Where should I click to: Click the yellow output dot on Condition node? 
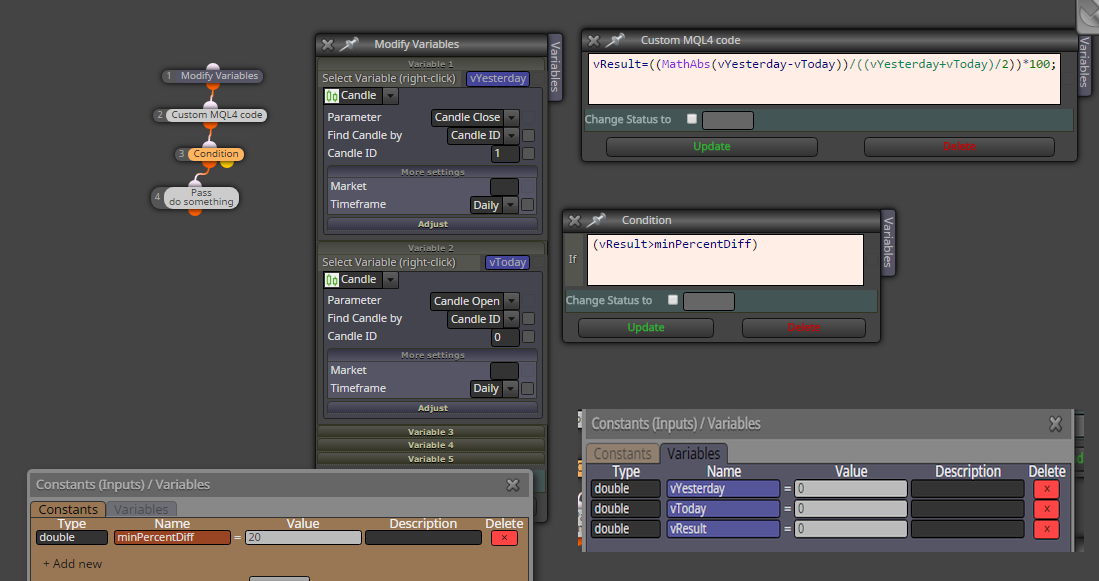[x=226, y=163]
